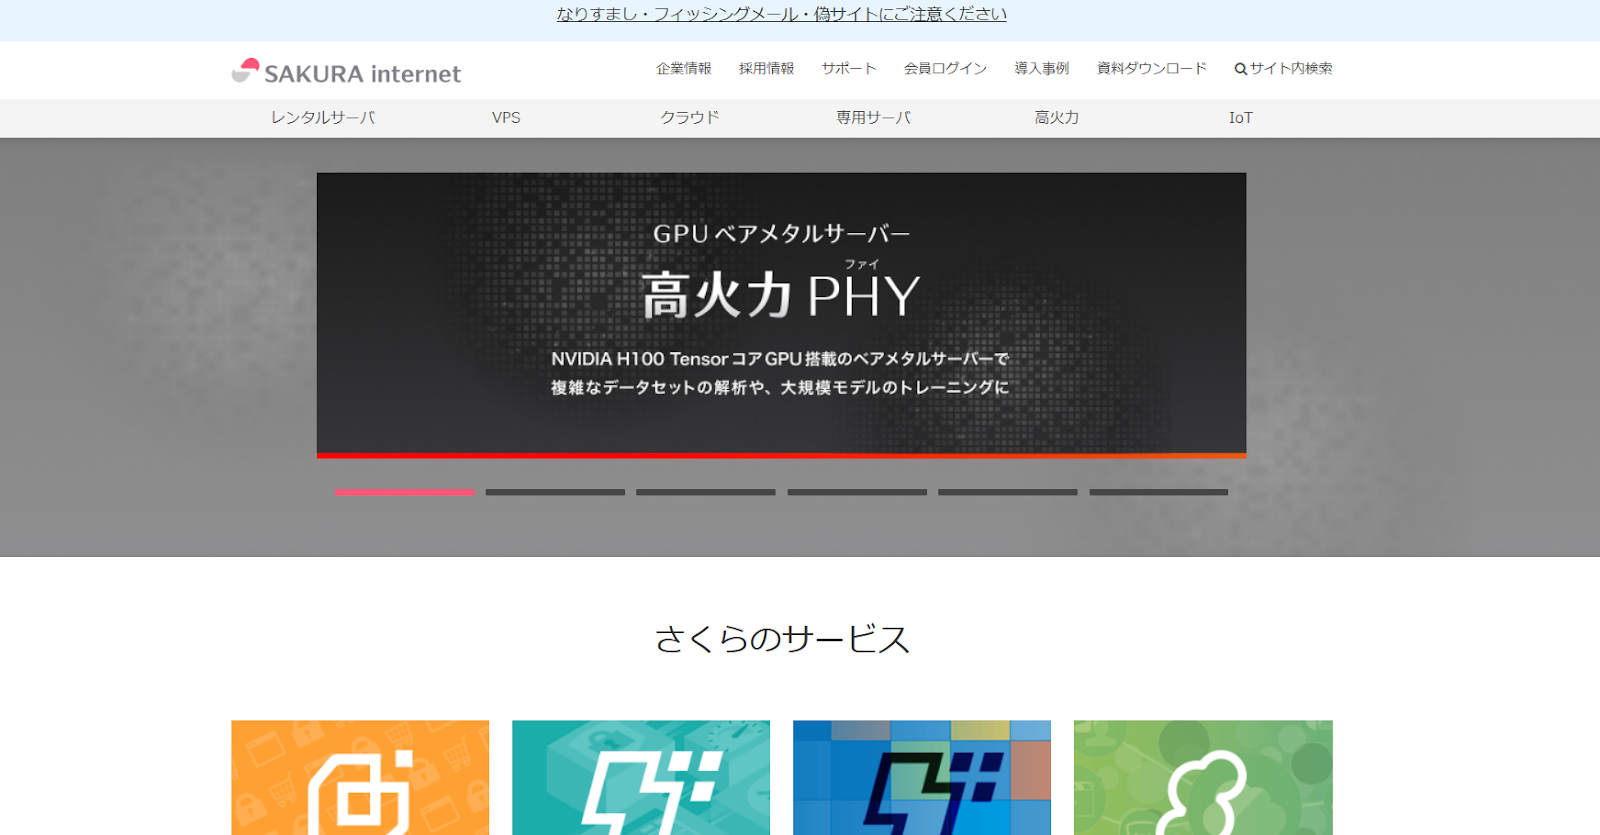Screen dimensions: 1600x835
Task: Go to サポート support page
Action: tap(849, 68)
